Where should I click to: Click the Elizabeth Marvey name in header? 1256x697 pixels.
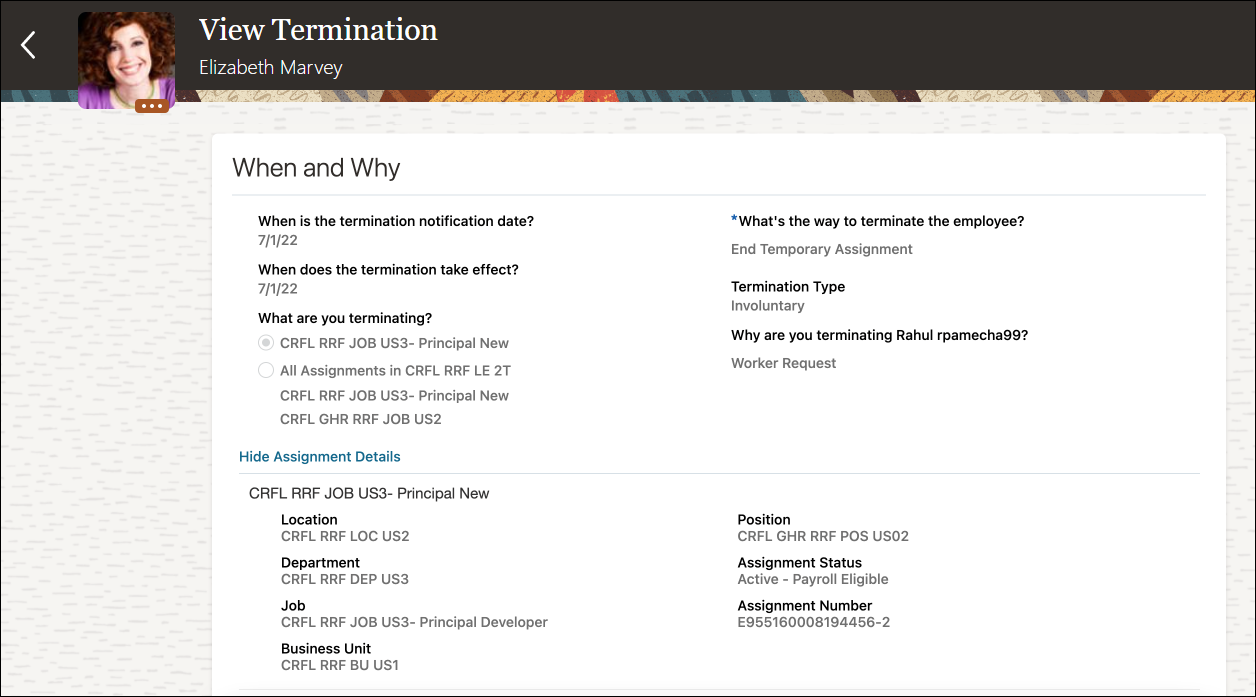tap(270, 68)
